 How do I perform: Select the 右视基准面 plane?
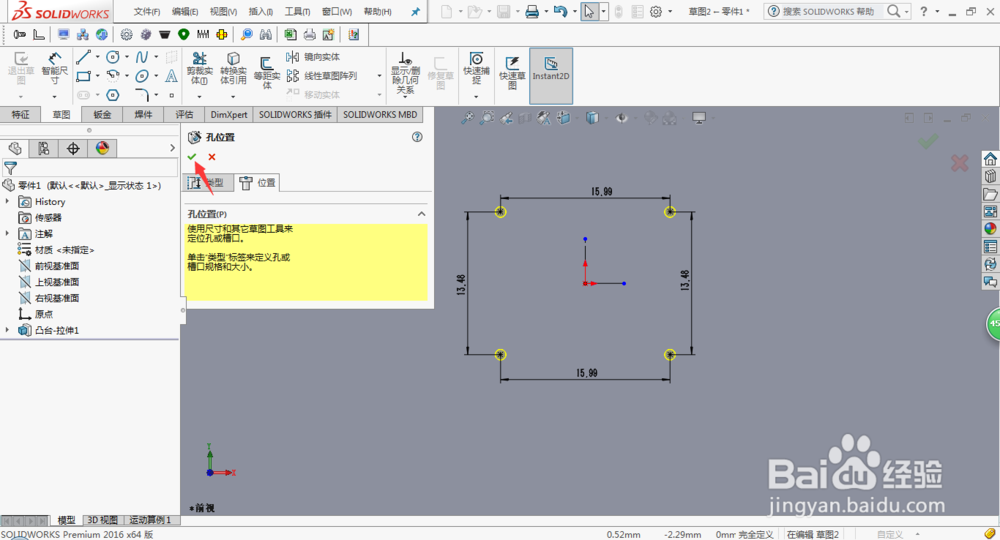tap(49, 298)
